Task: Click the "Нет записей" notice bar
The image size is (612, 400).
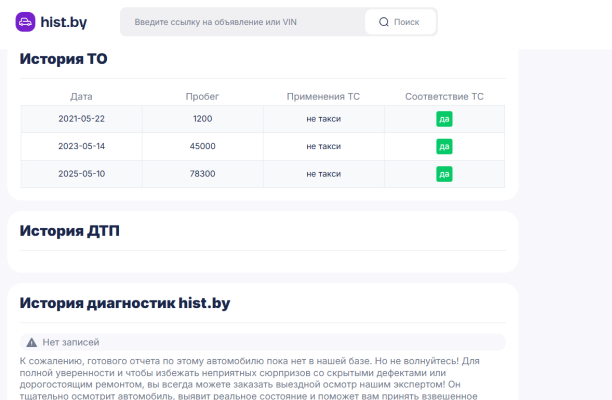Action: click(262, 342)
